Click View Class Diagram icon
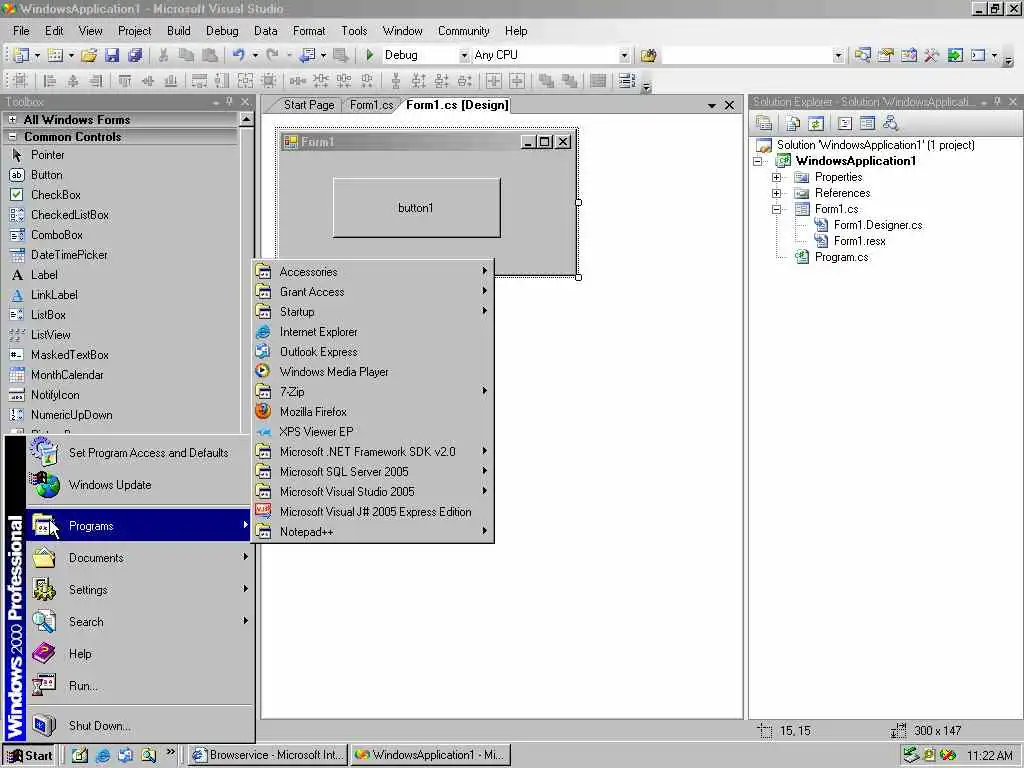This screenshot has width=1024, height=768. pyautogui.click(x=890, y=123)
